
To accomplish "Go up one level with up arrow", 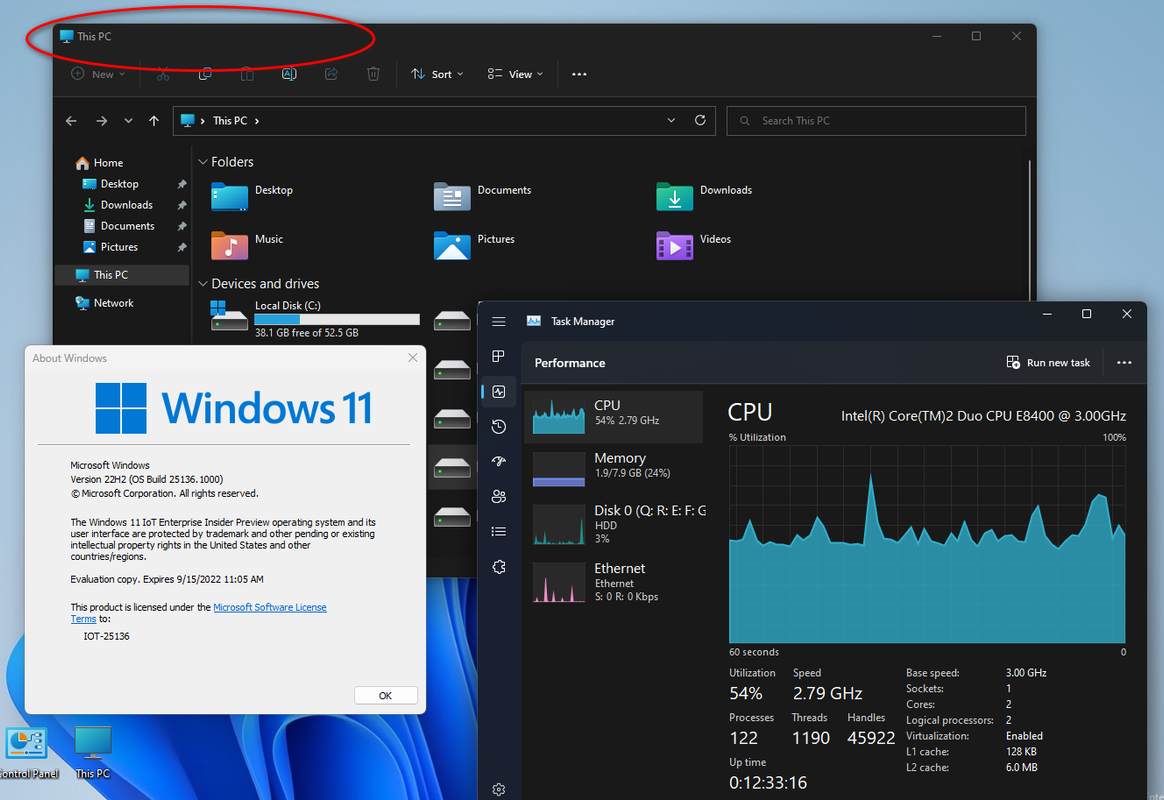I will coord(154,121).
